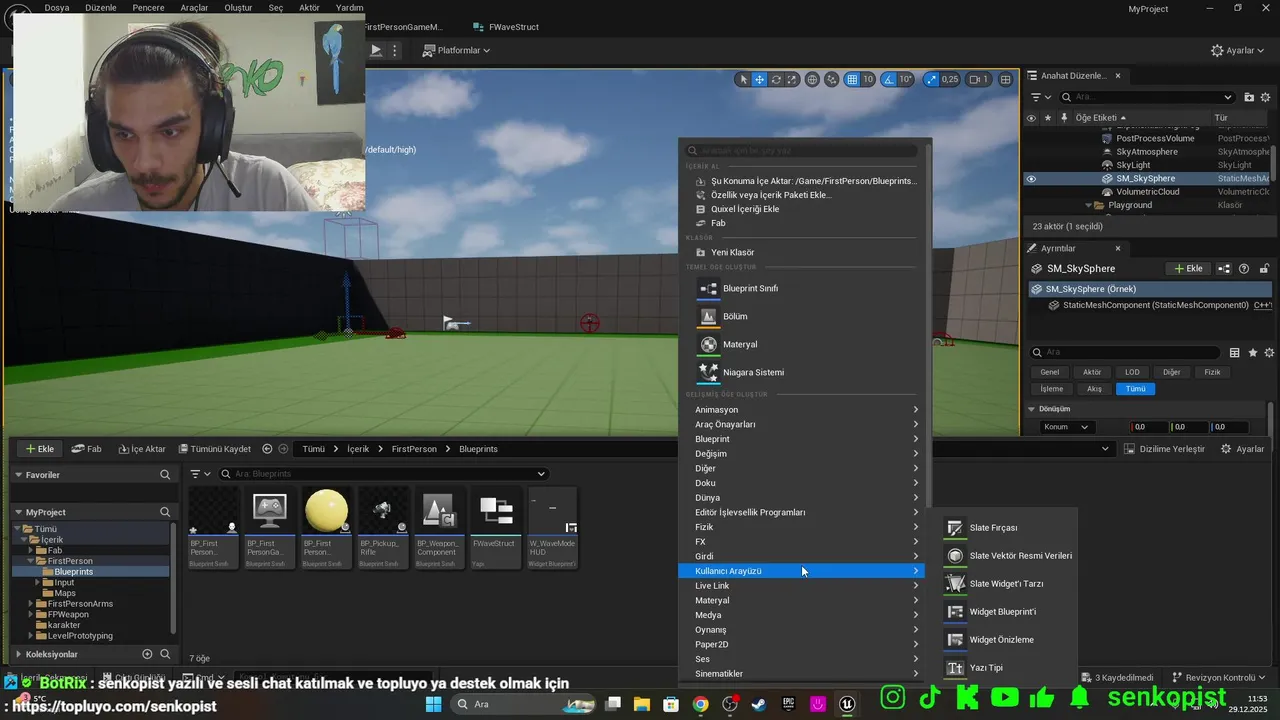Activate the scale gizmo tool
Screen dimensions: 1280x720
(792, 79)
